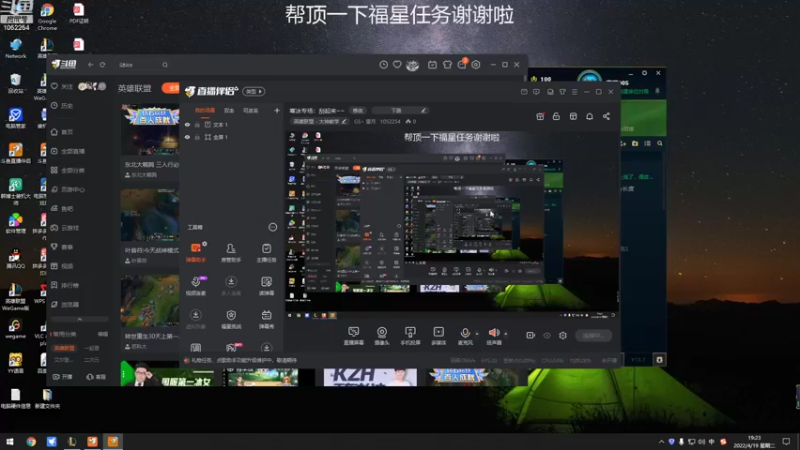Click the refresh arrow in the Douyu client
Image resolution: width=800 pixels, height=450 pixels.
103,65
